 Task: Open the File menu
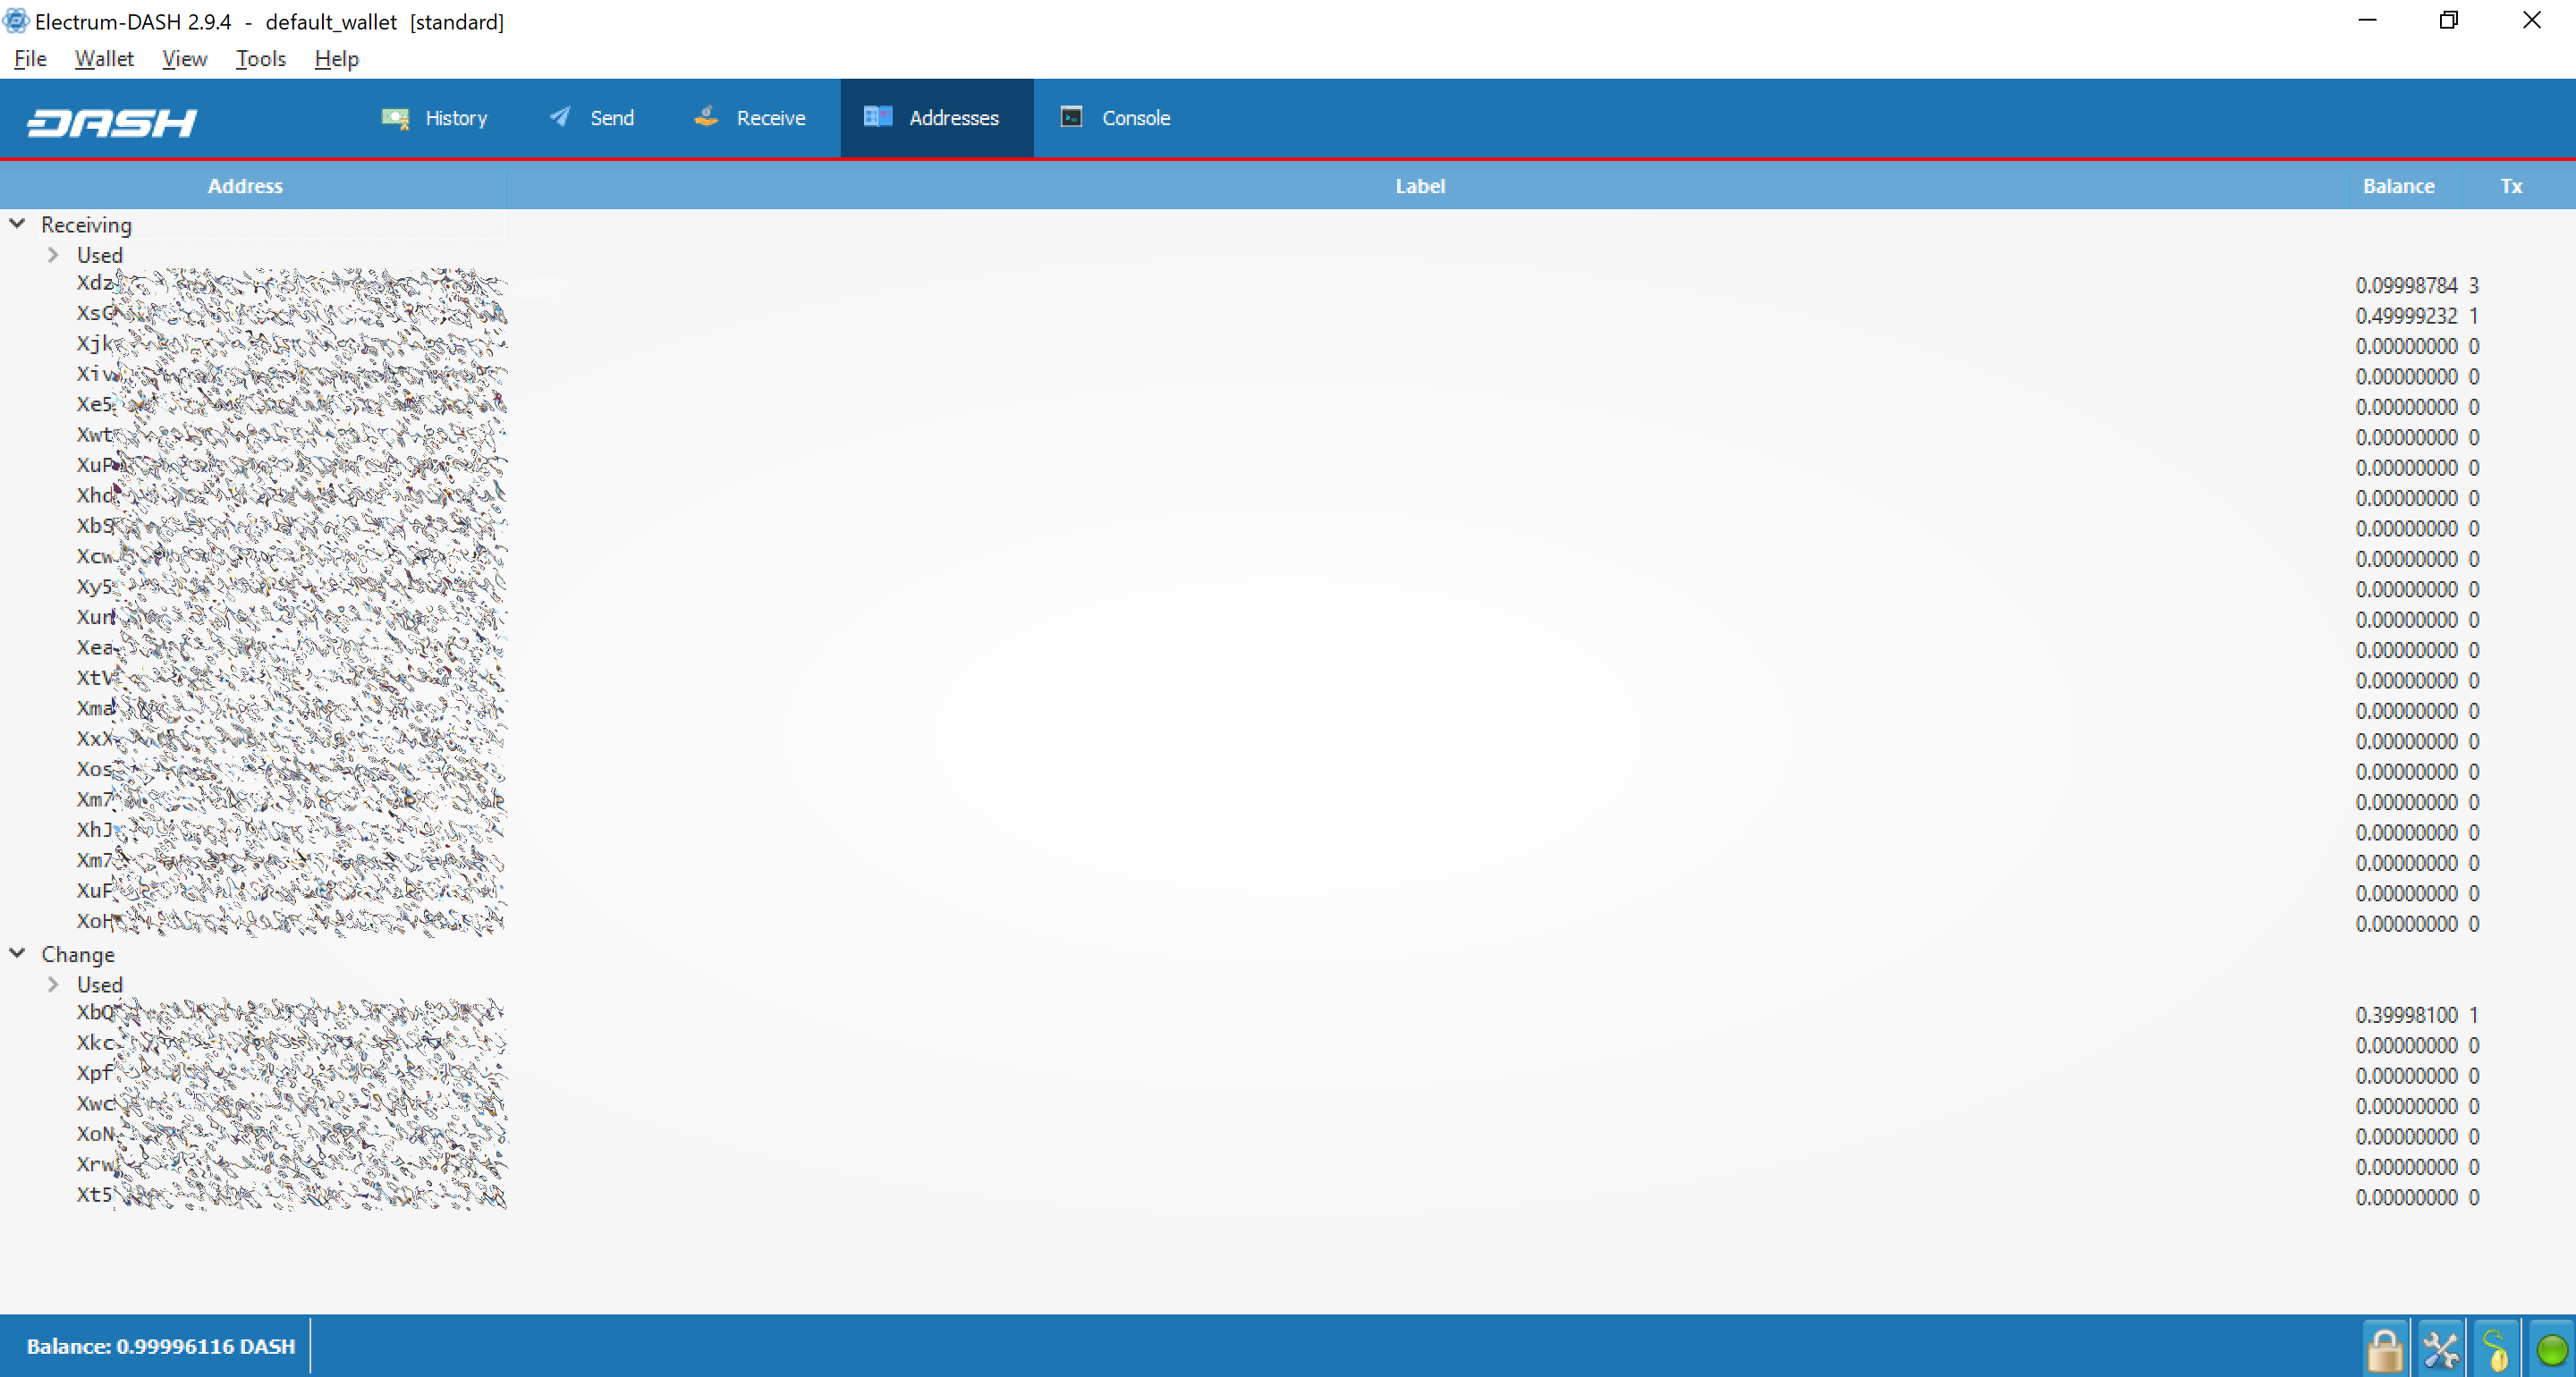click(x=29, y=58)
